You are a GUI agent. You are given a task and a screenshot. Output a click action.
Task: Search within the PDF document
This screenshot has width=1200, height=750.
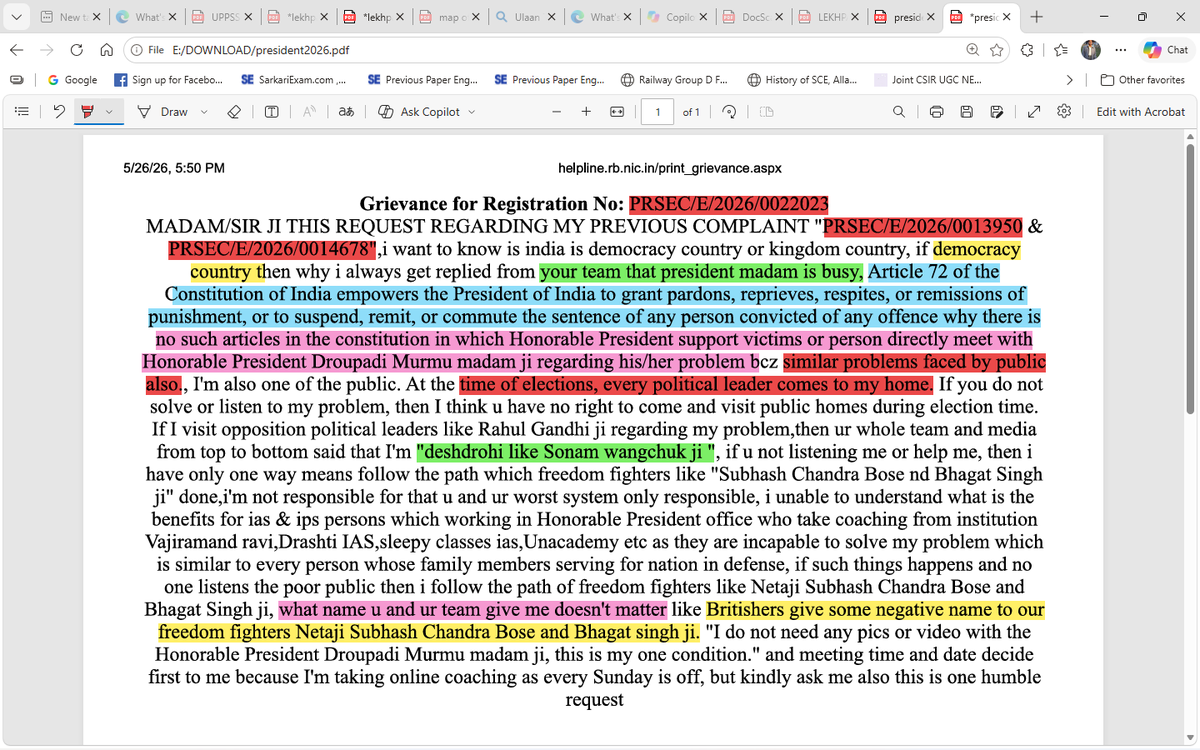pyautogui.click(x=899, y=112)
